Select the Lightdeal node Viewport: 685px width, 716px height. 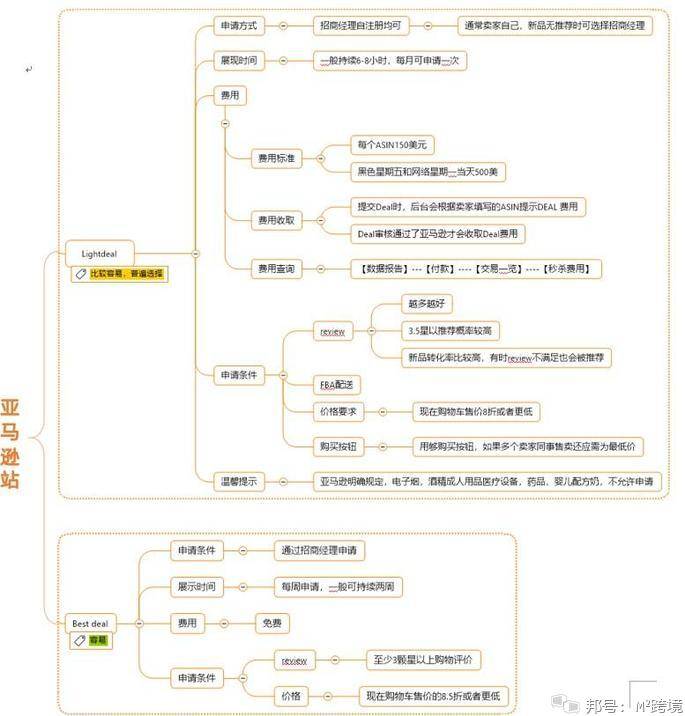(x=100, y=253)
